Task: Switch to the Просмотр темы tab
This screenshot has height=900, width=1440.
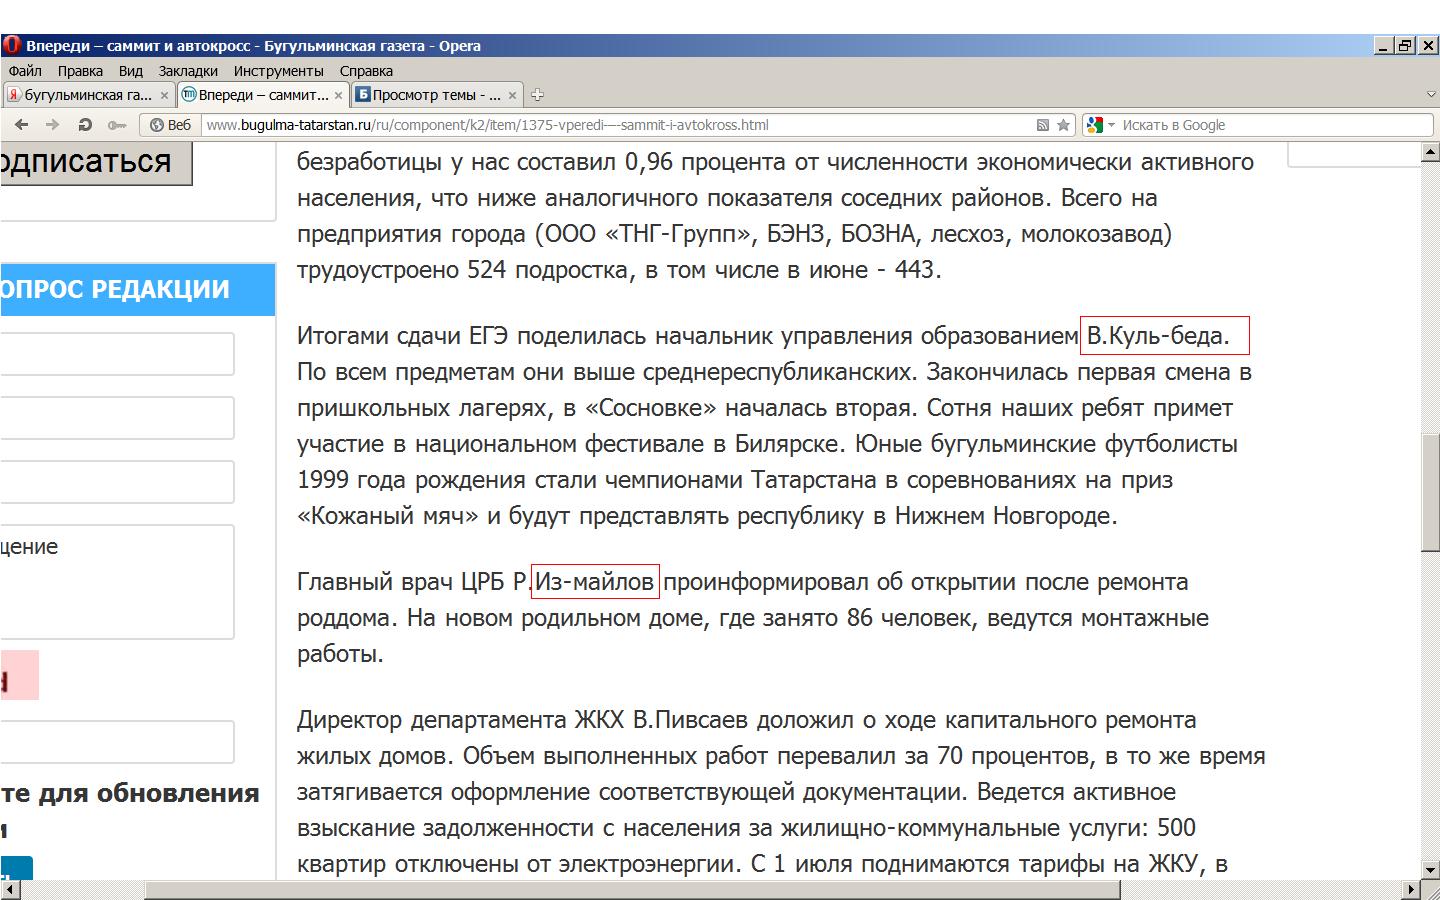Action: [x=436, y=95]
